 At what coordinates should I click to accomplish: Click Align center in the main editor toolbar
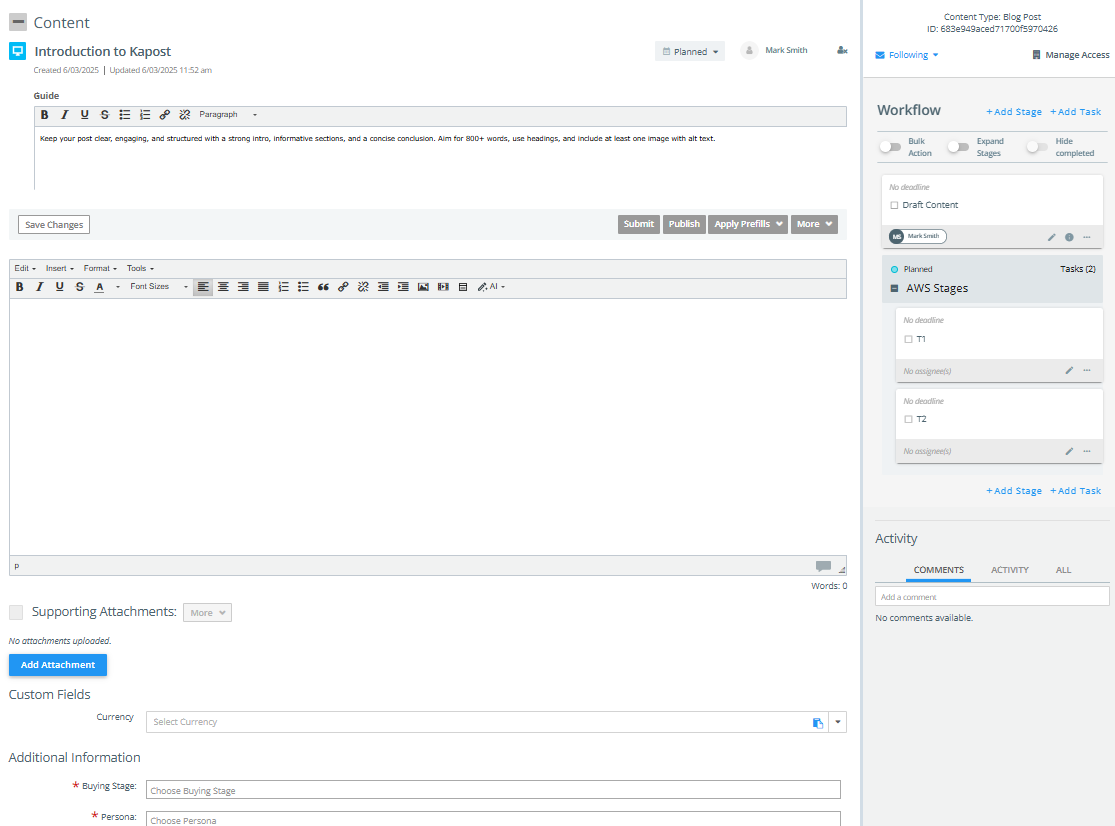tap(223, 286)
